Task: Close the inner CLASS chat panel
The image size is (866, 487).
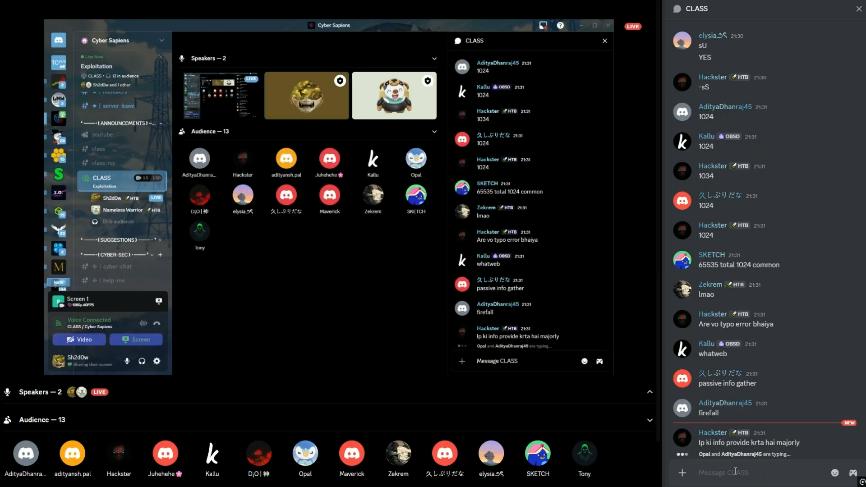Action: [x=604, y=41]
